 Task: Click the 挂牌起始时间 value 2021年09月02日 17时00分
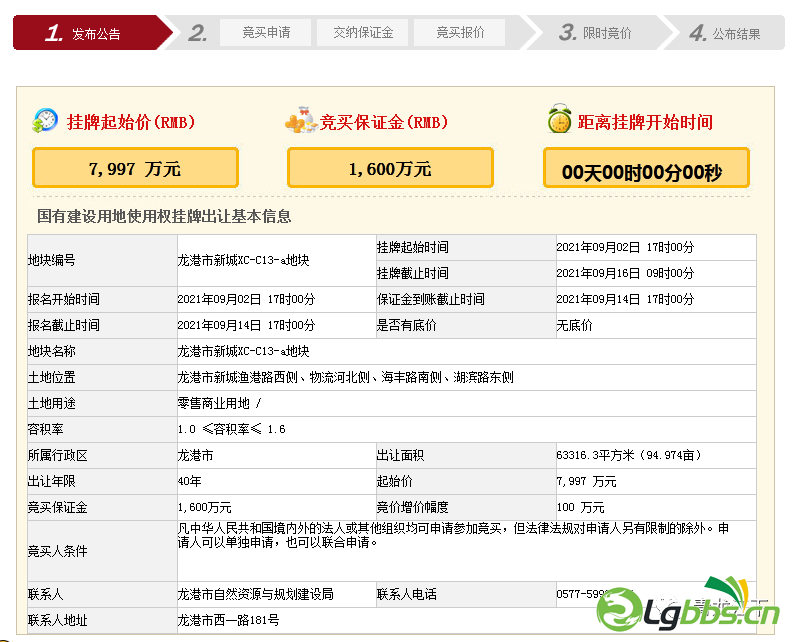(625, 247)
